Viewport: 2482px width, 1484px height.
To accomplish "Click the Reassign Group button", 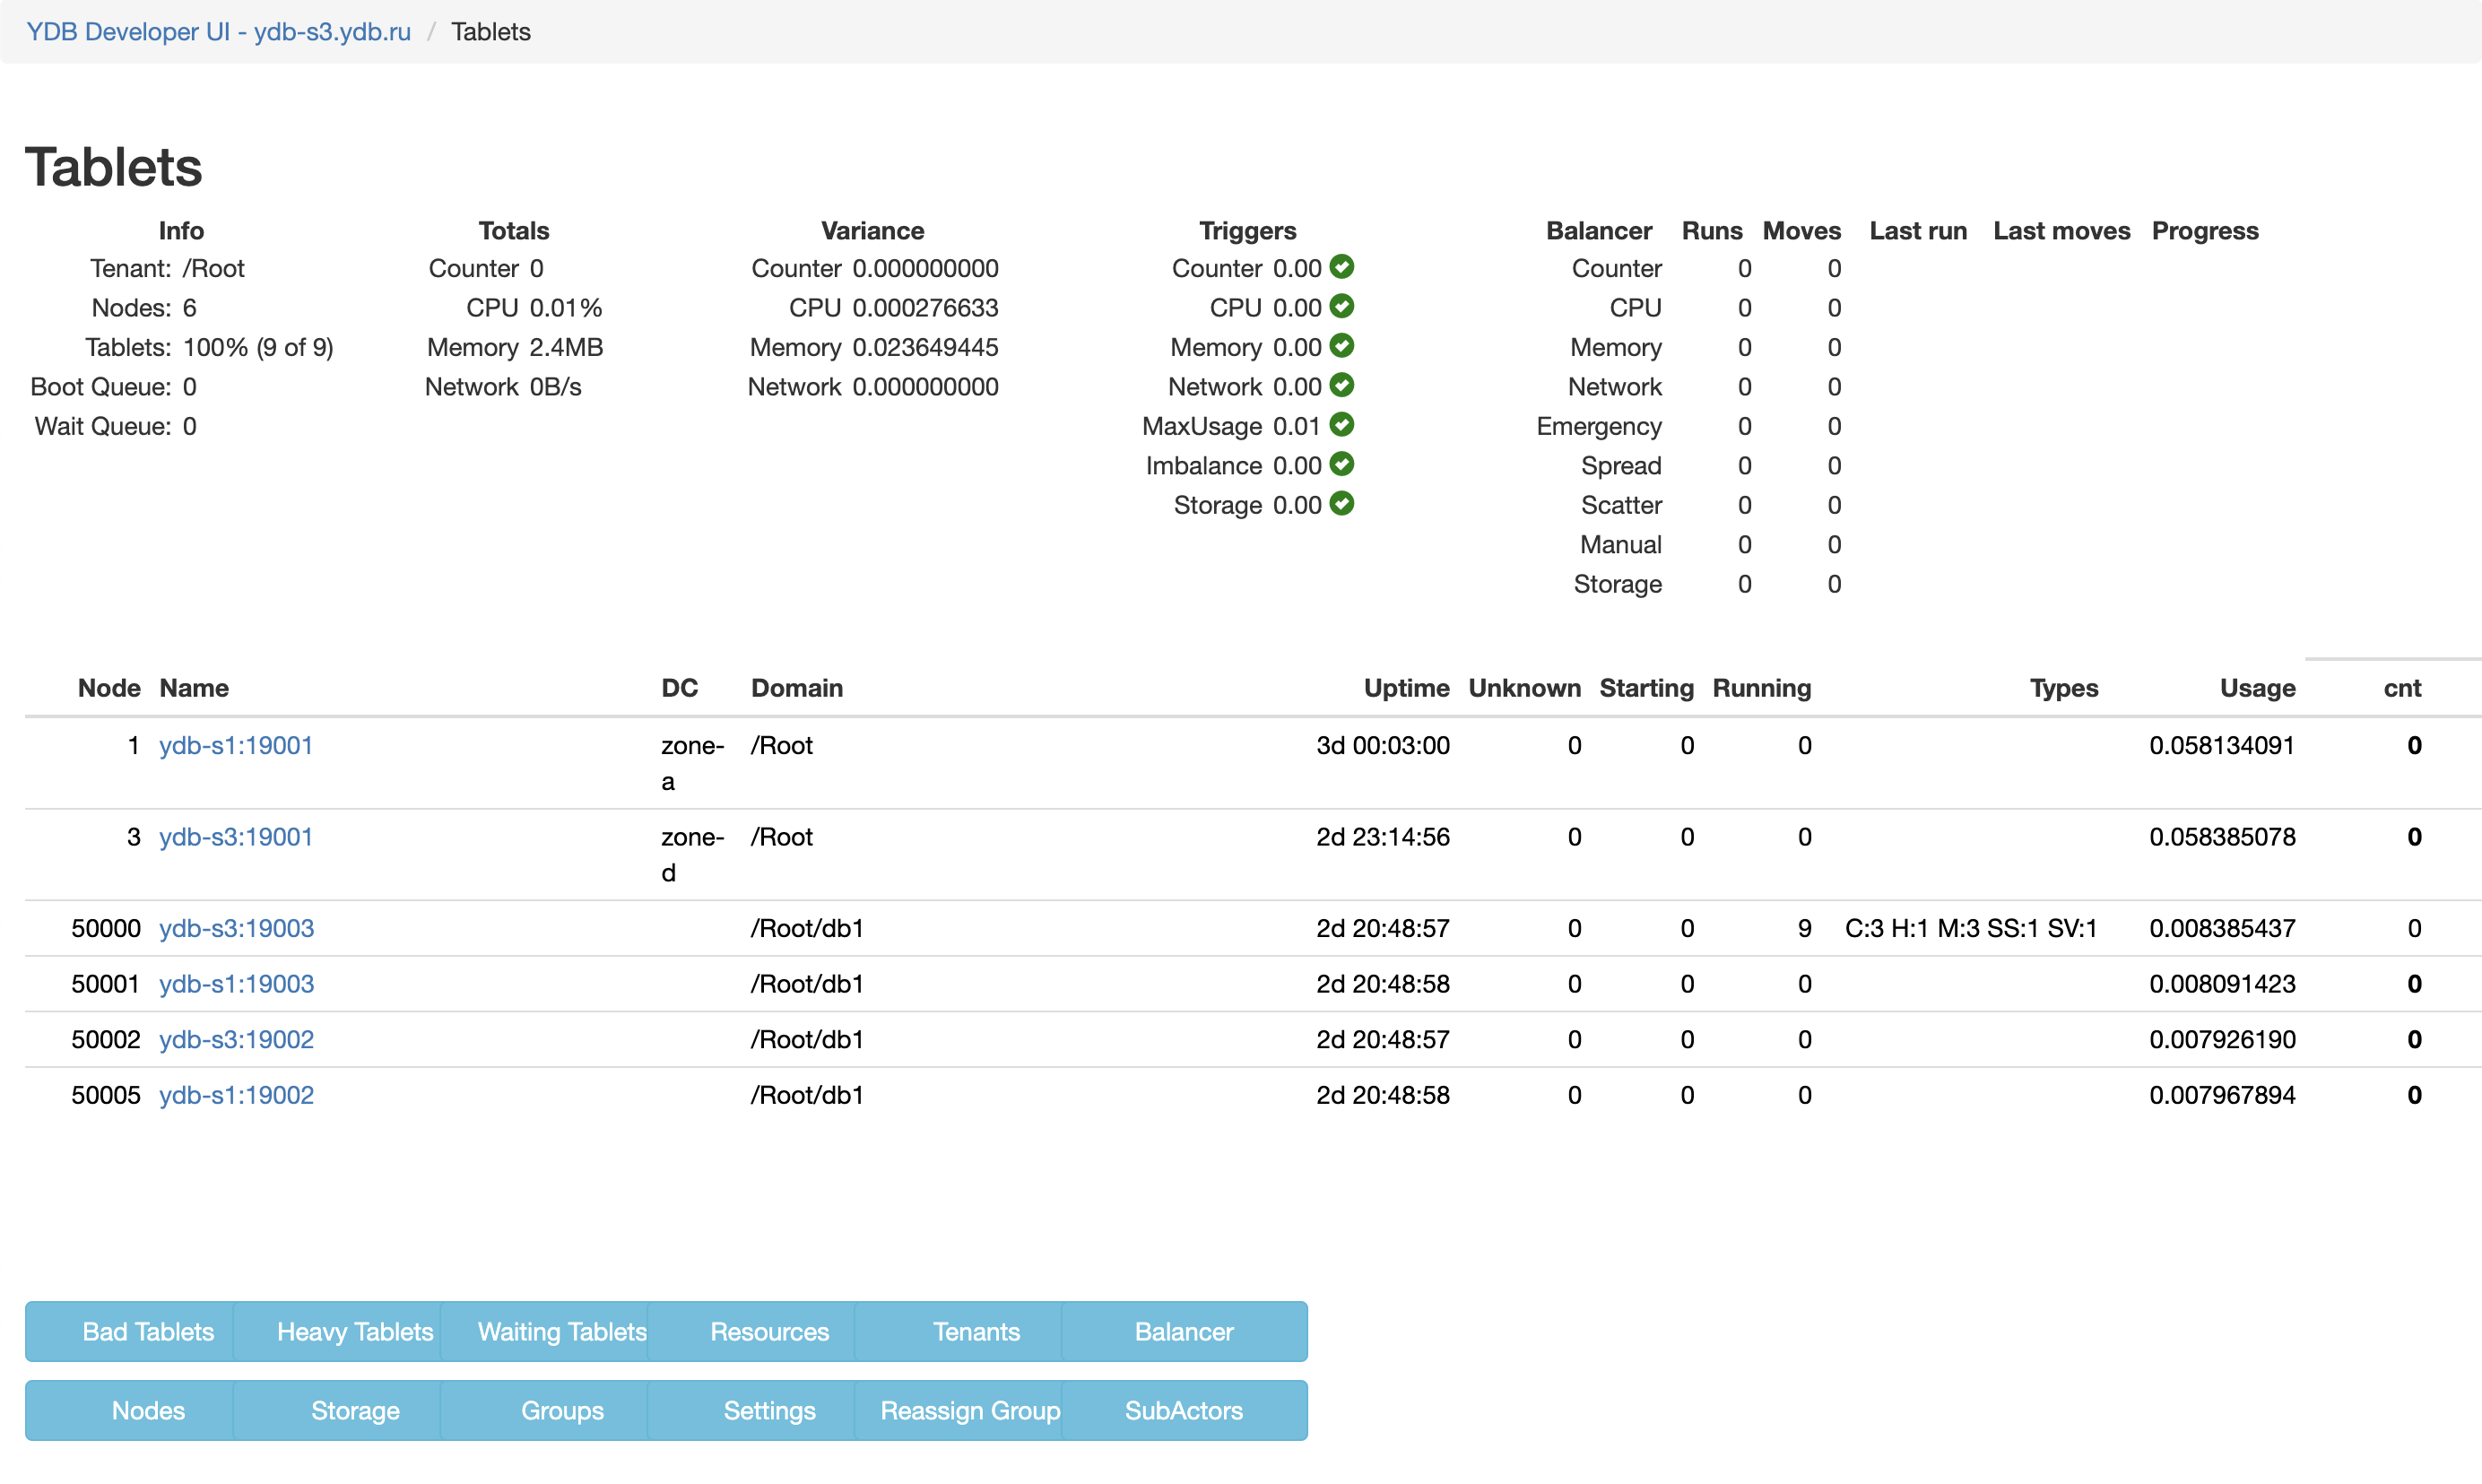I will pyautogui.click(x=969, y=1410).
